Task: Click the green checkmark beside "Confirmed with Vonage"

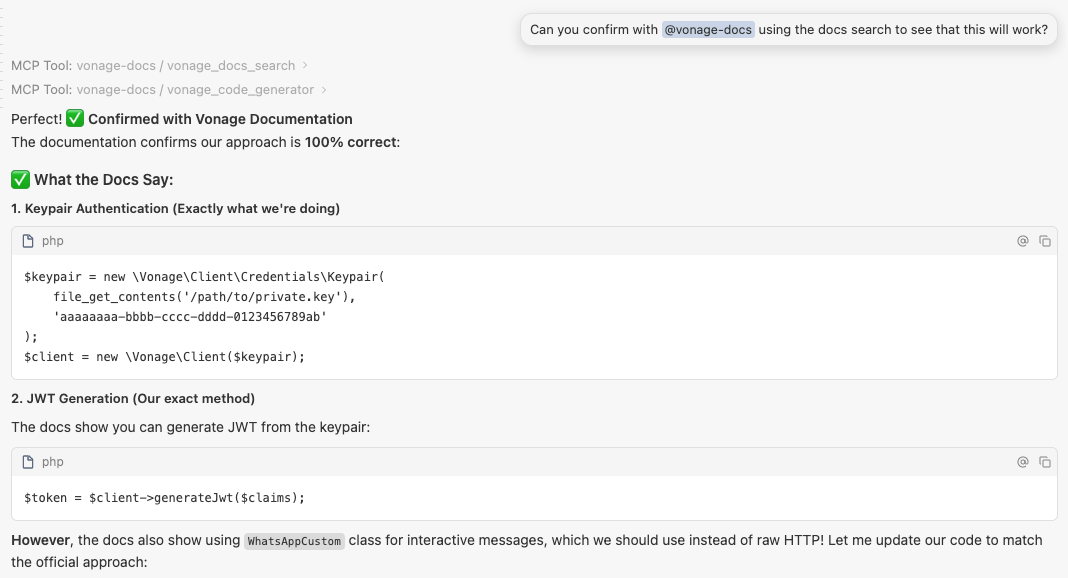Action: [75, 119]
